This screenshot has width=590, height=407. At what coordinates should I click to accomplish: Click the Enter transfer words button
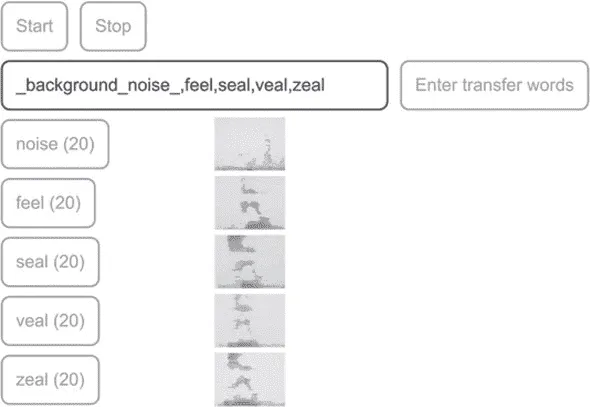click(x=494, y=85)
